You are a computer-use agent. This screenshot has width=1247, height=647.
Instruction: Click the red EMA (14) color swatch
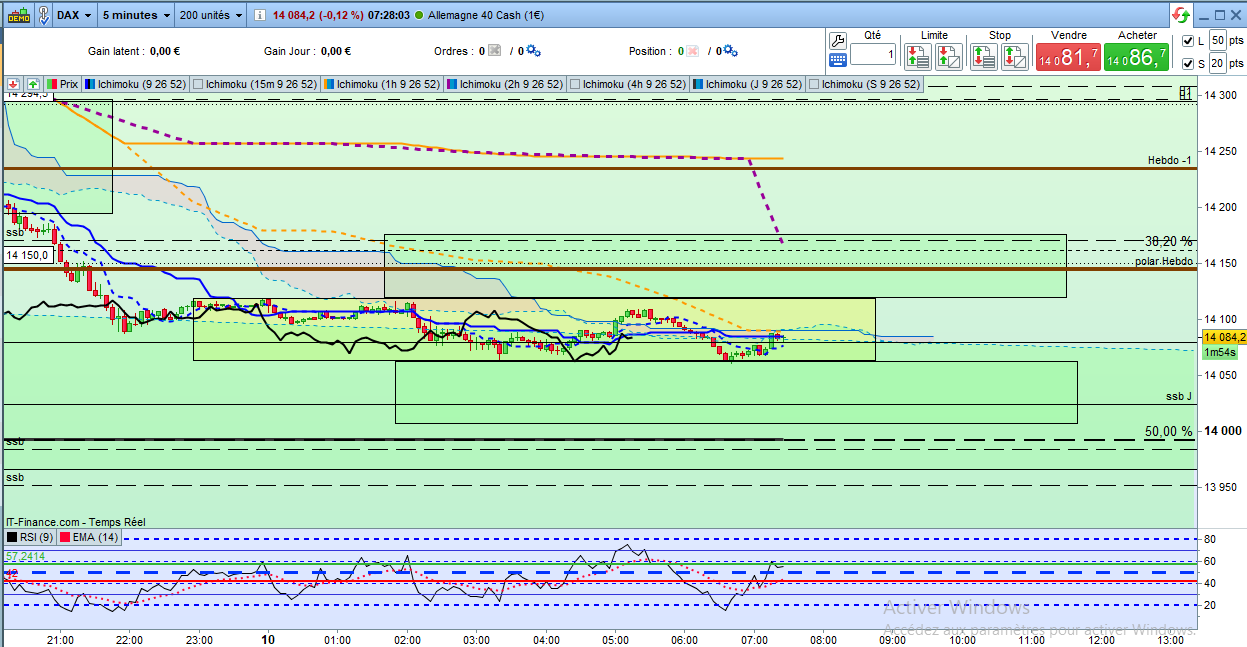(x=66, y=537)
